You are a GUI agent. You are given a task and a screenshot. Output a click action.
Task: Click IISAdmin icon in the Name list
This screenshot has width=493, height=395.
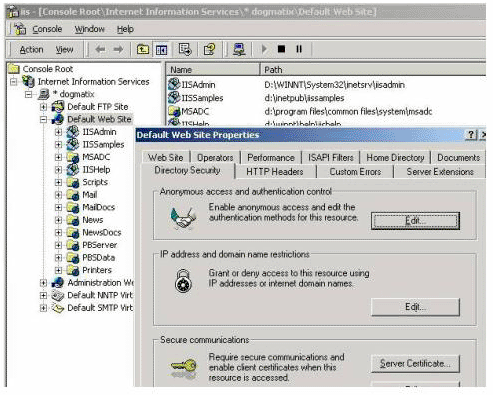[x=174, y=84]
